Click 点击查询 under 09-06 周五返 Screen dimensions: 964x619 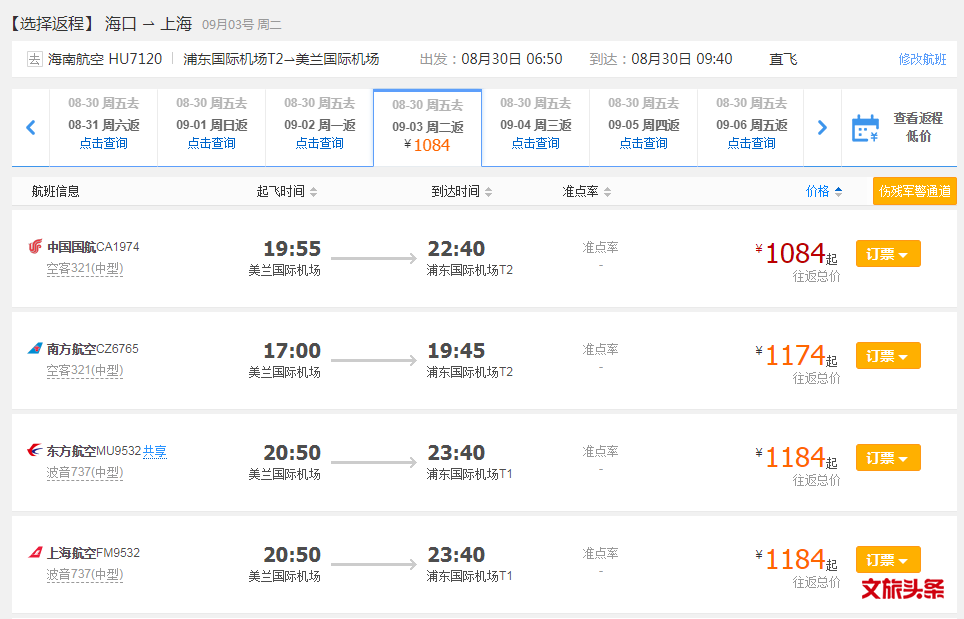tap(751, 143)
